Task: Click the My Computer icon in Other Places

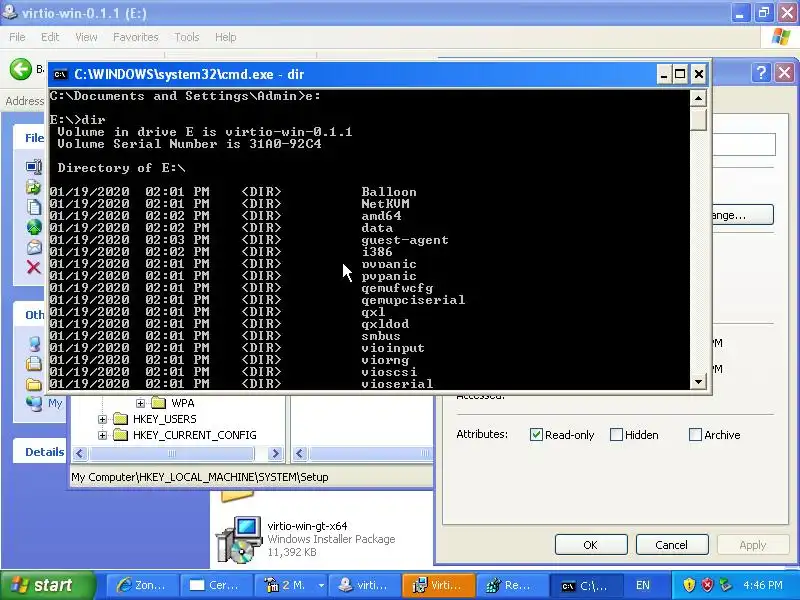Action: click(34, 343)
